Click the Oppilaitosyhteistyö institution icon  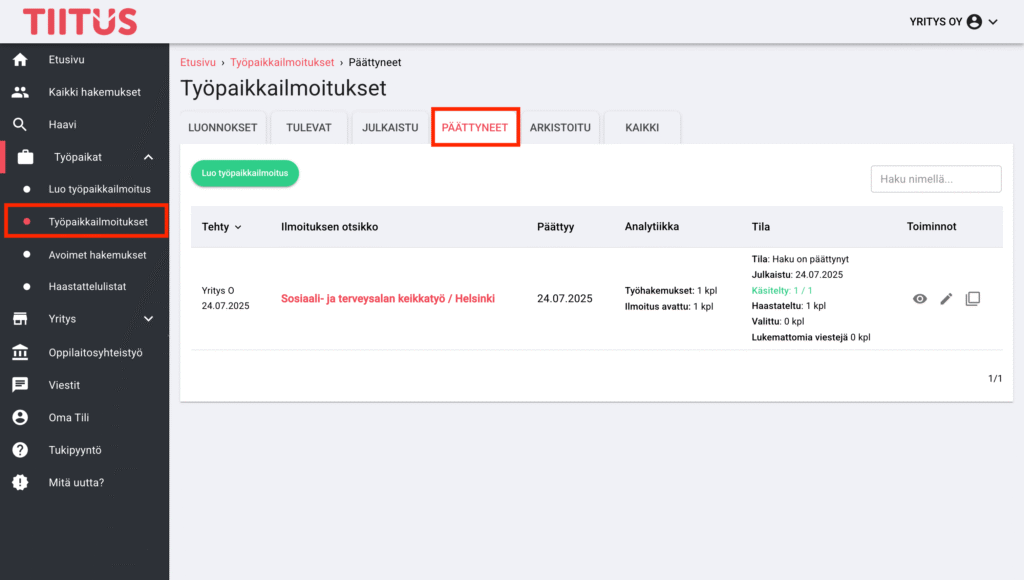pyautogui.click(x=20, y=352)
